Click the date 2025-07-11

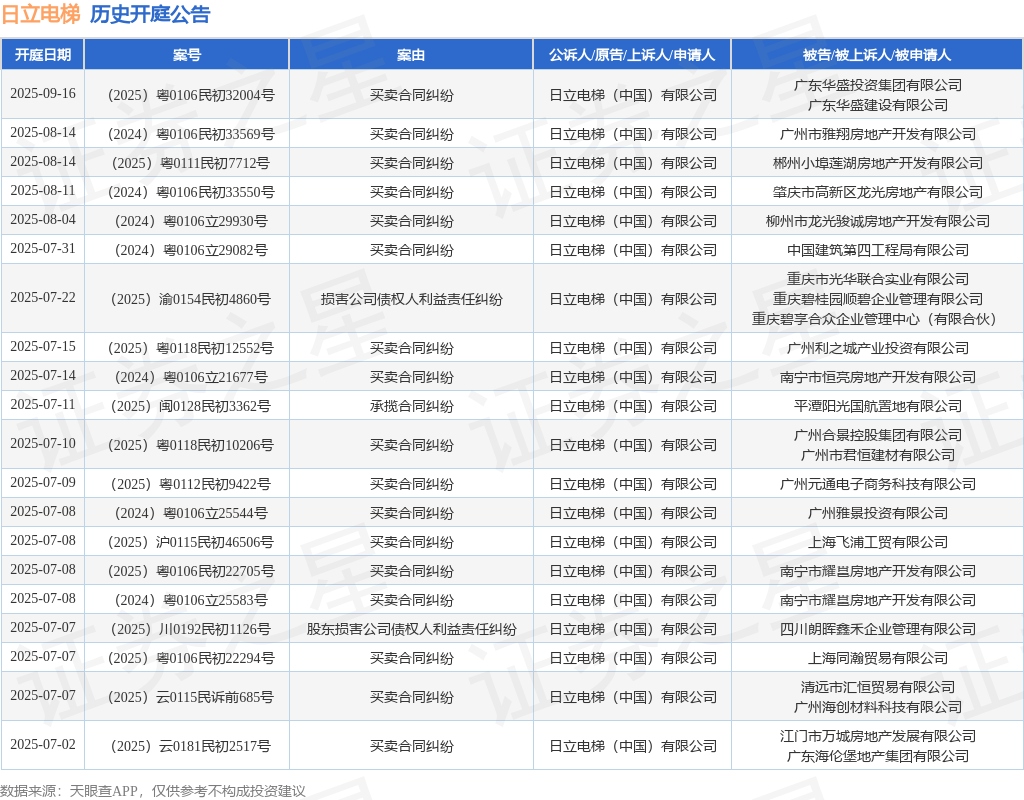tap(42, 404)
